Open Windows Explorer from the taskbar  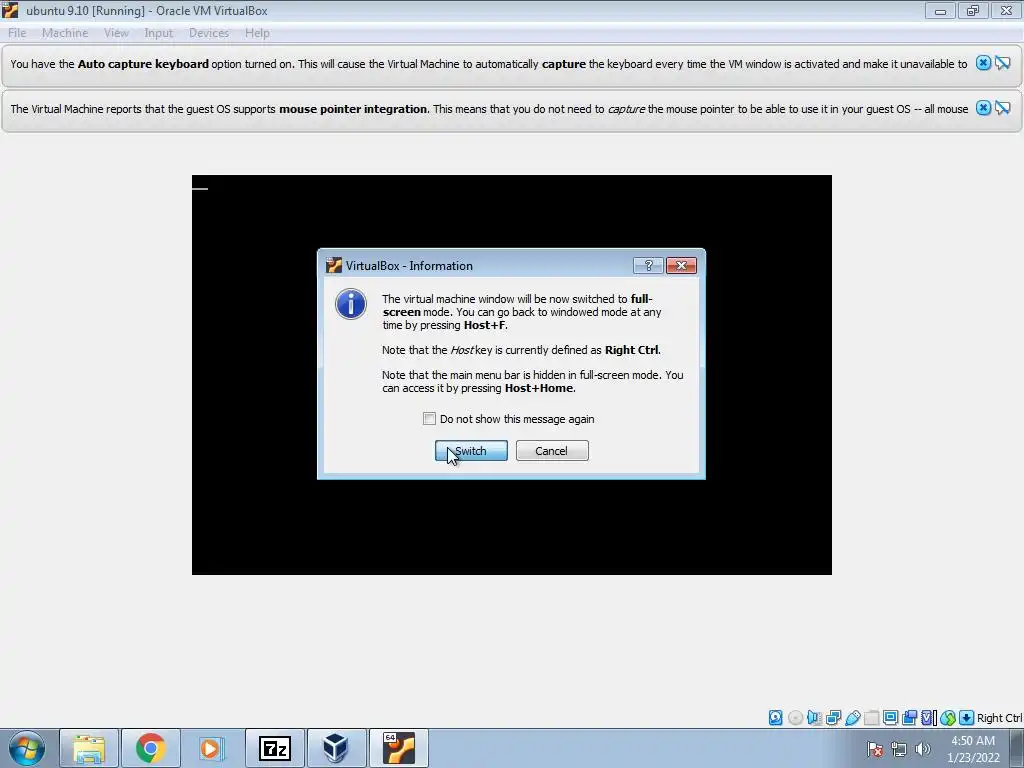(89, 748)
